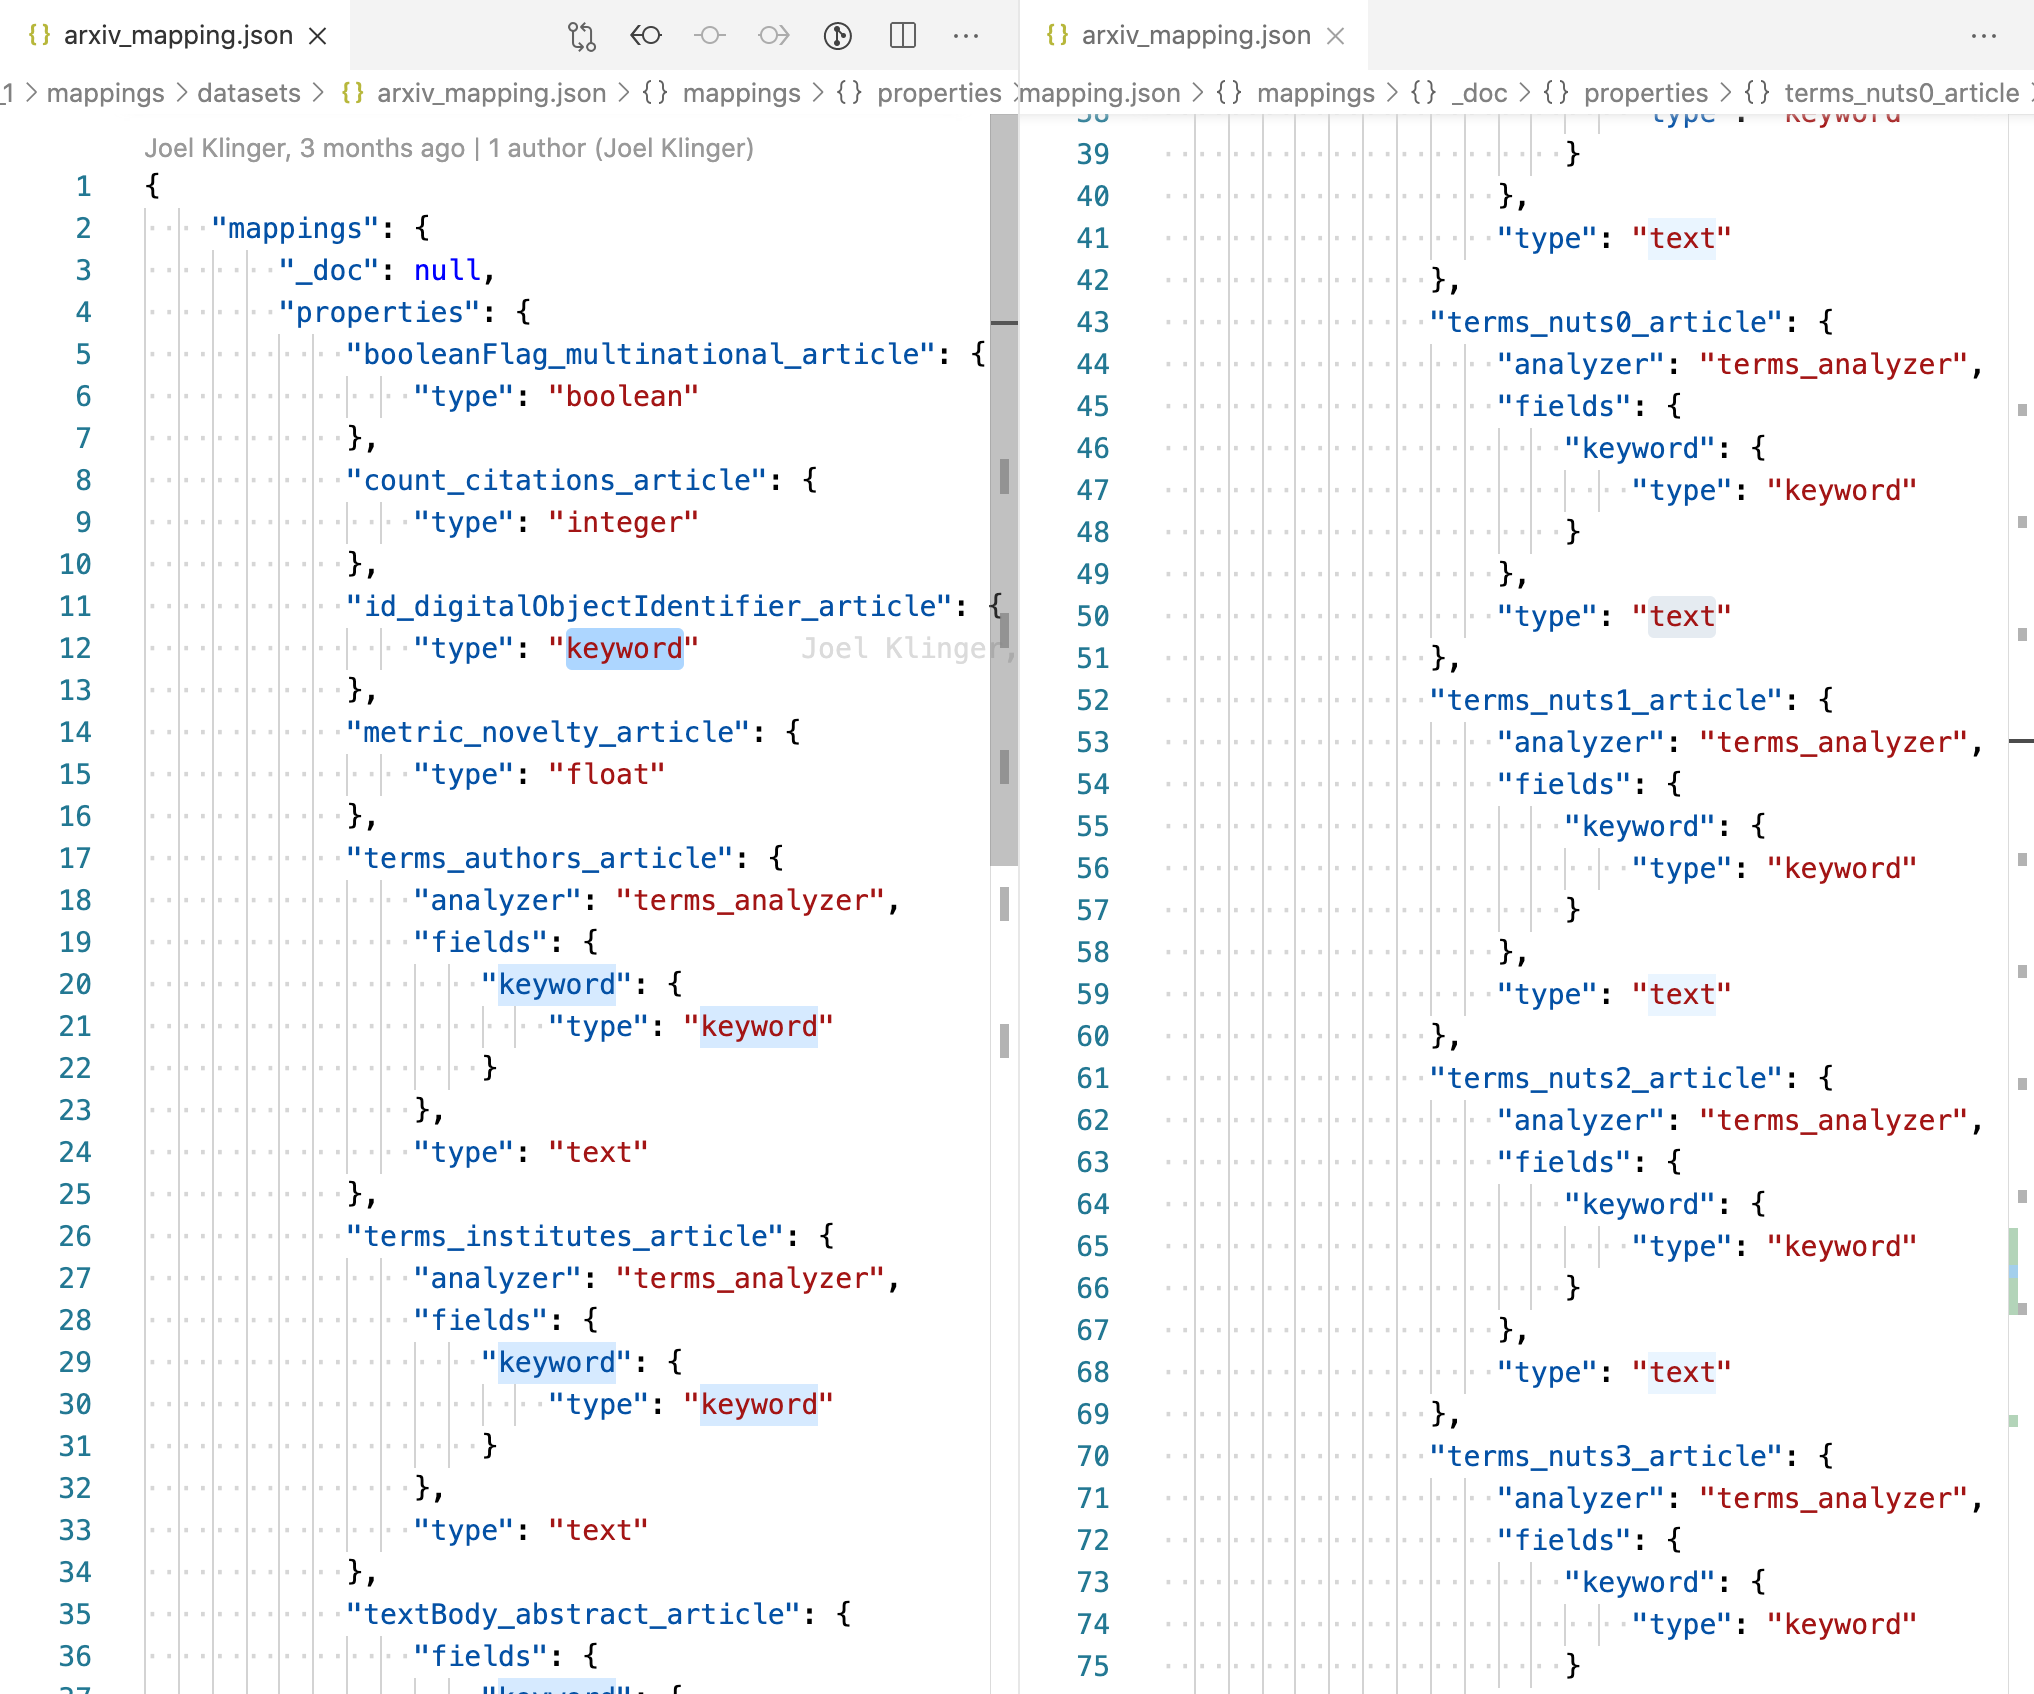The image size is (2034, 1694).
Task: Click the datasets breadcrumb segment
Action: [248, 93]
